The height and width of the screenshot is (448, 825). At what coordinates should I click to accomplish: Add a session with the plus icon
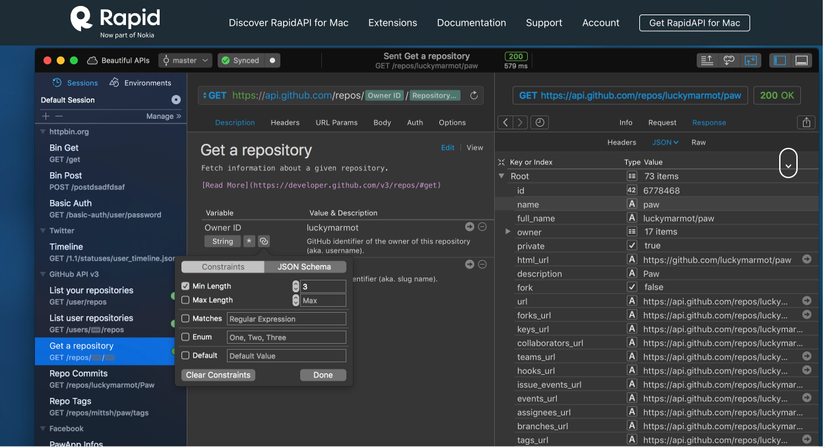click(x=46, y=116)
